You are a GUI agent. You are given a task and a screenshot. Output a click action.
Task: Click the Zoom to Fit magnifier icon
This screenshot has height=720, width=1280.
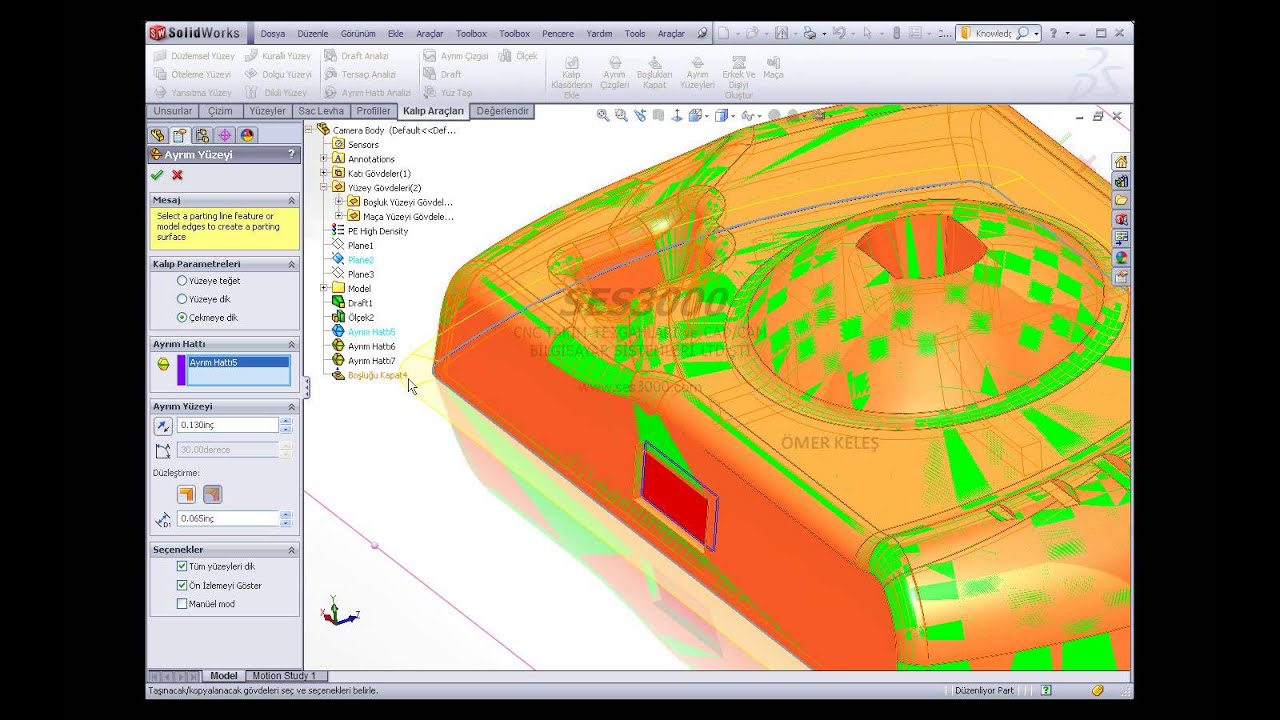click(603, 116)
